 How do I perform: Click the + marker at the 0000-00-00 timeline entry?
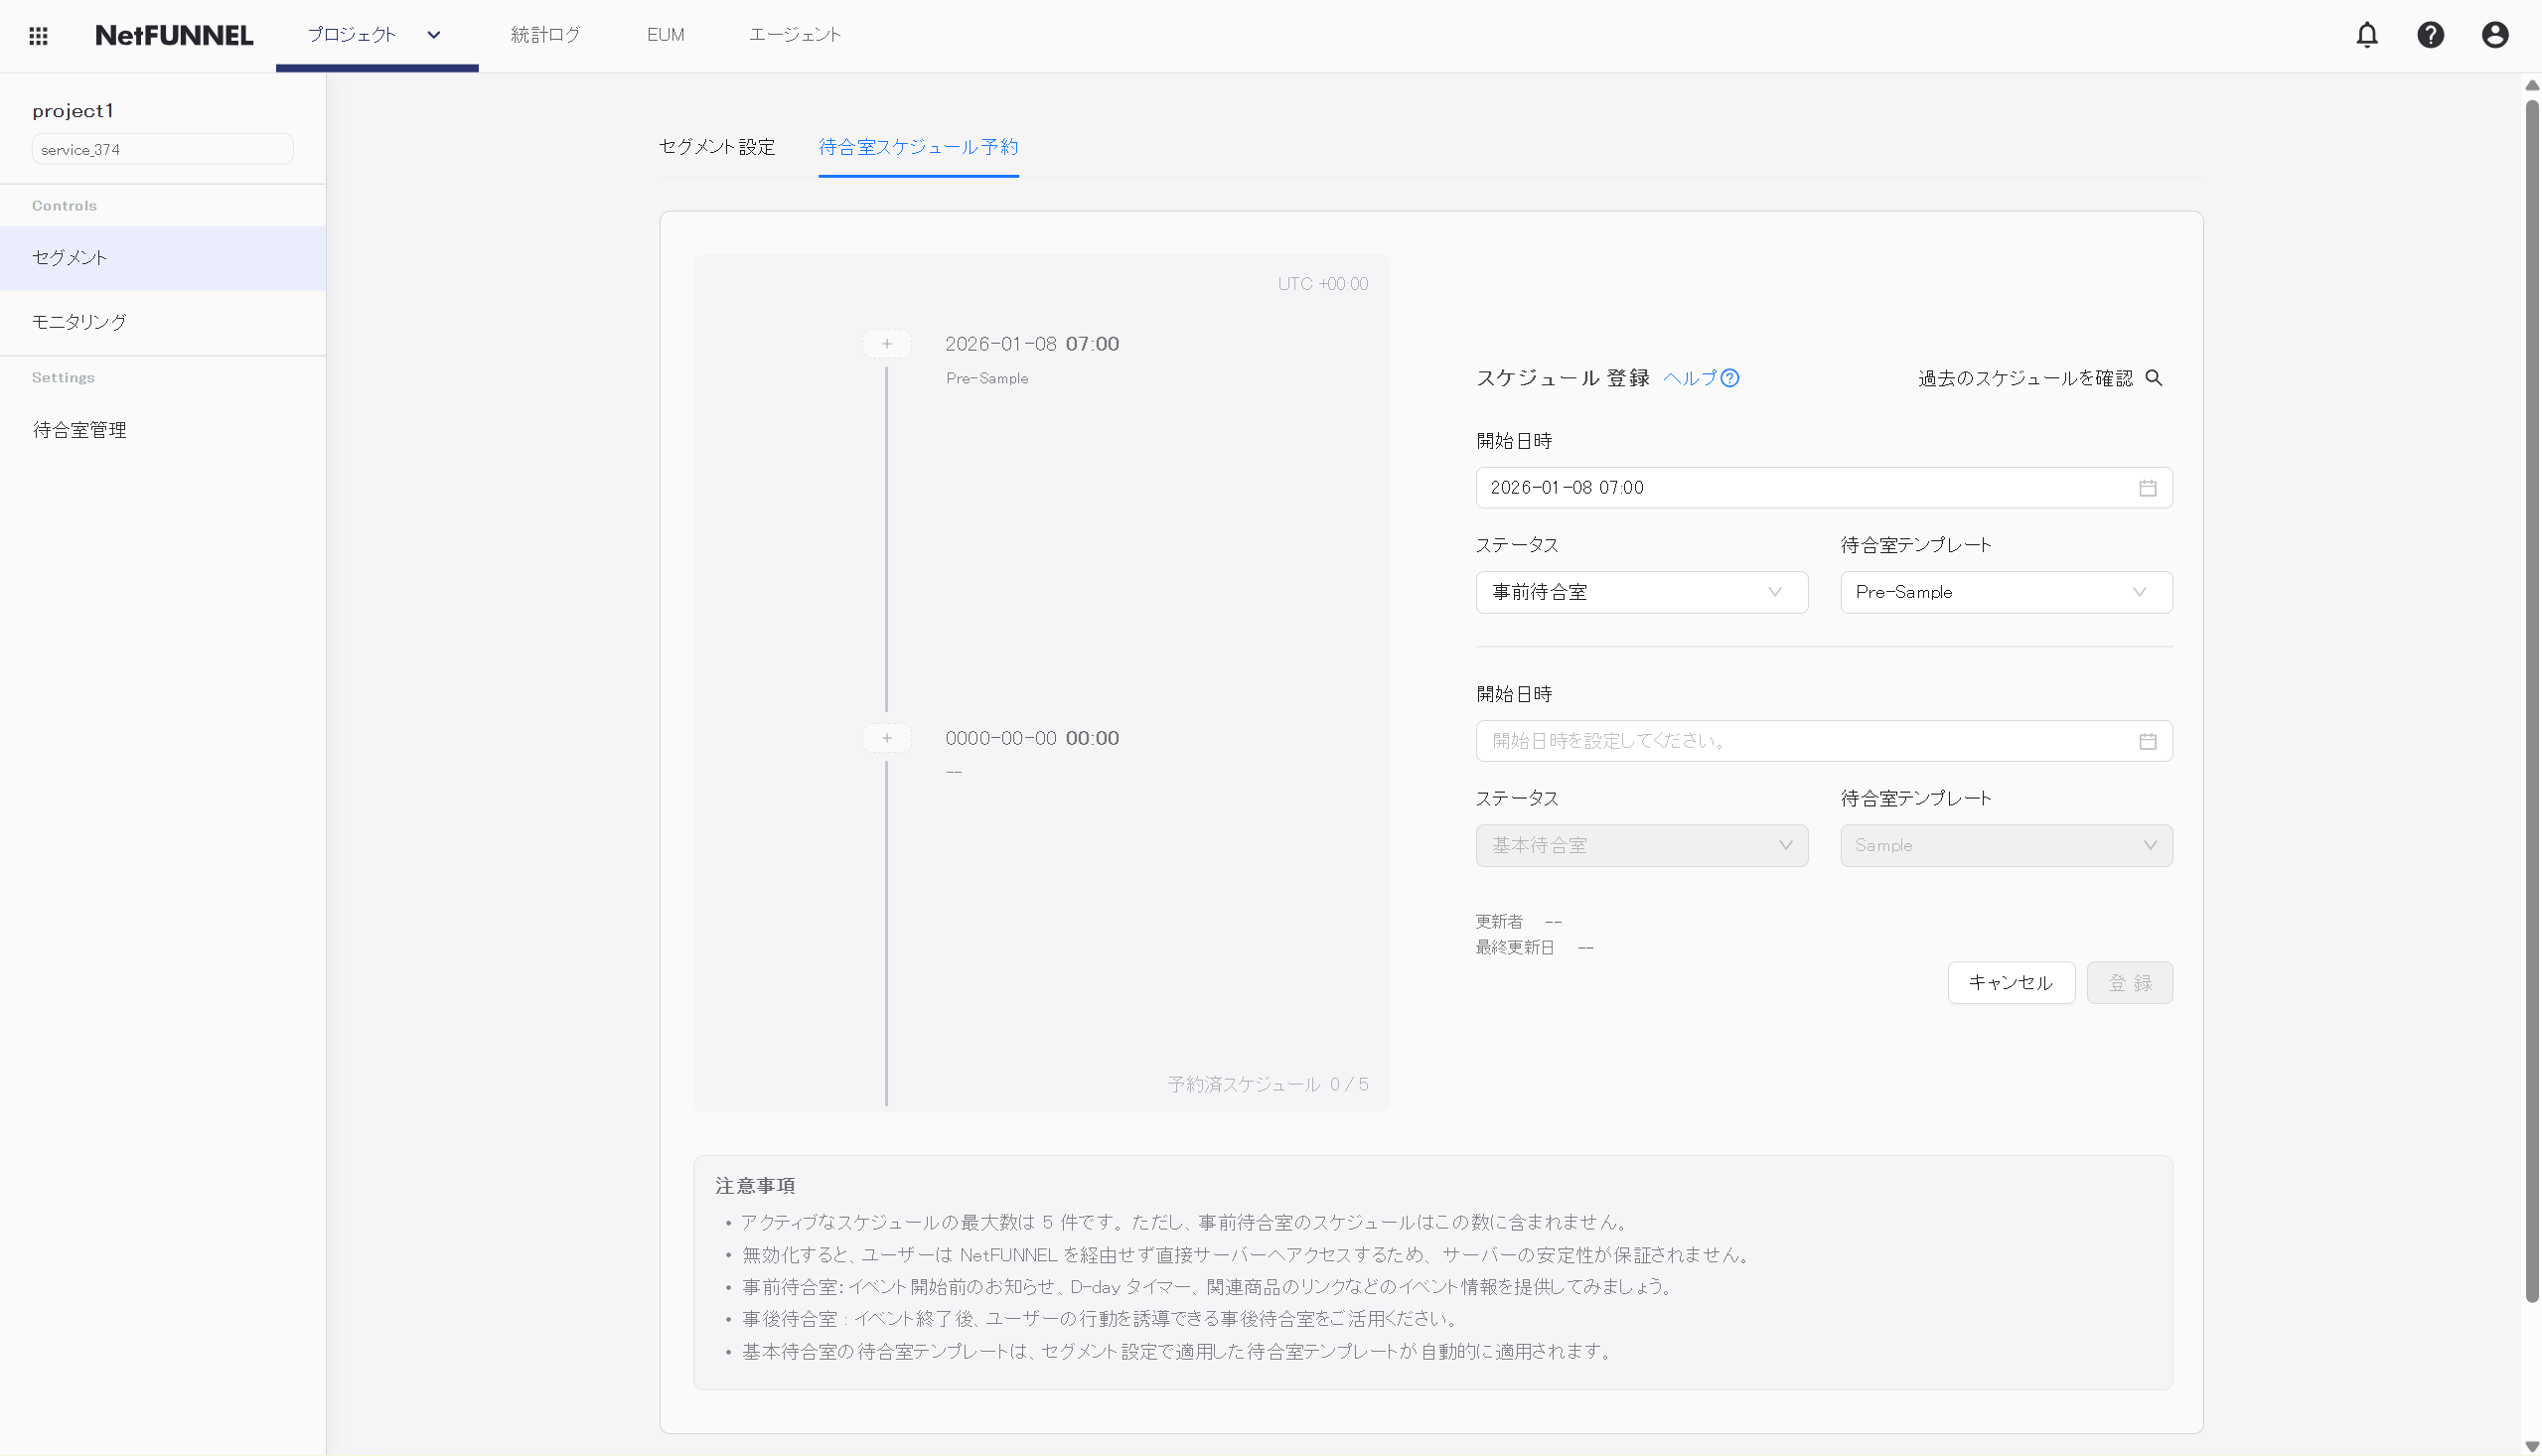[x=886, y=737]
